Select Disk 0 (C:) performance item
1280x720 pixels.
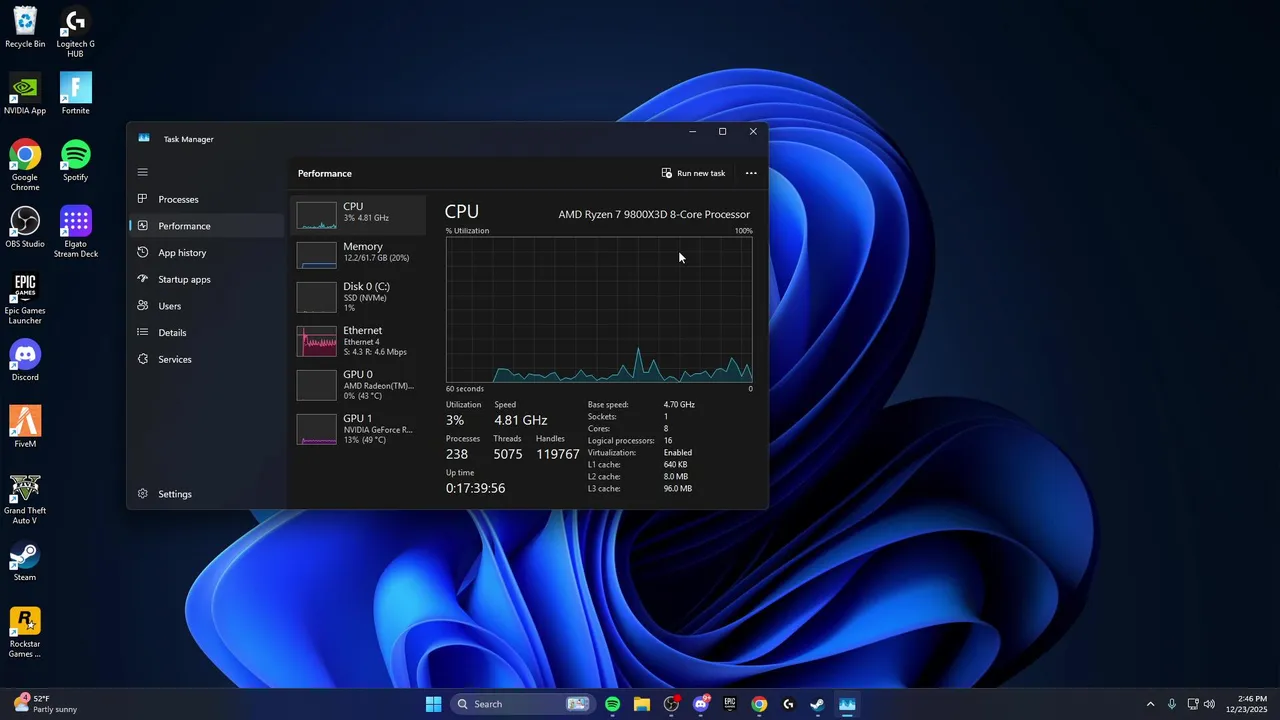pos(358,297)
